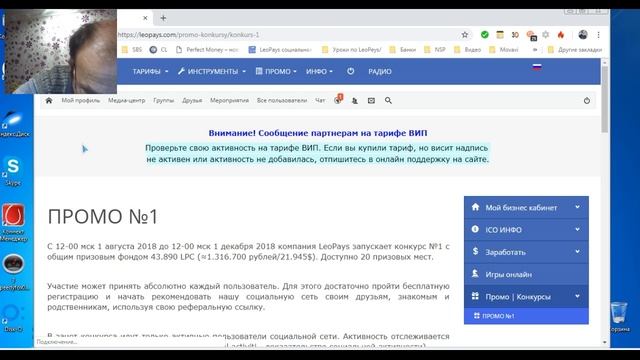
Task: Click the browser address bar URL
Action: (x=189, y=35)
